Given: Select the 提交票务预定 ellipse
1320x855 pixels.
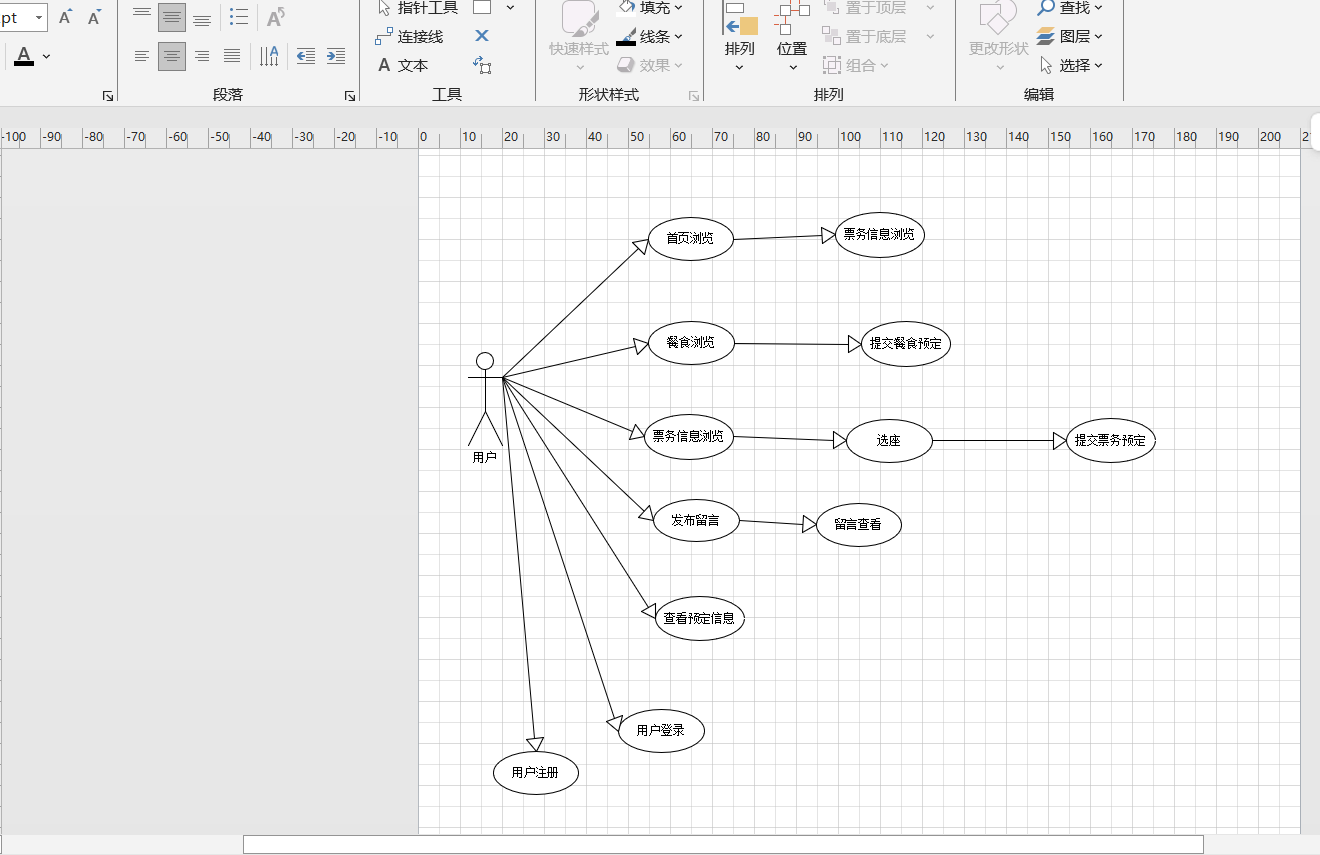Looking at the screenshot, I should [x=1110, y=440].
